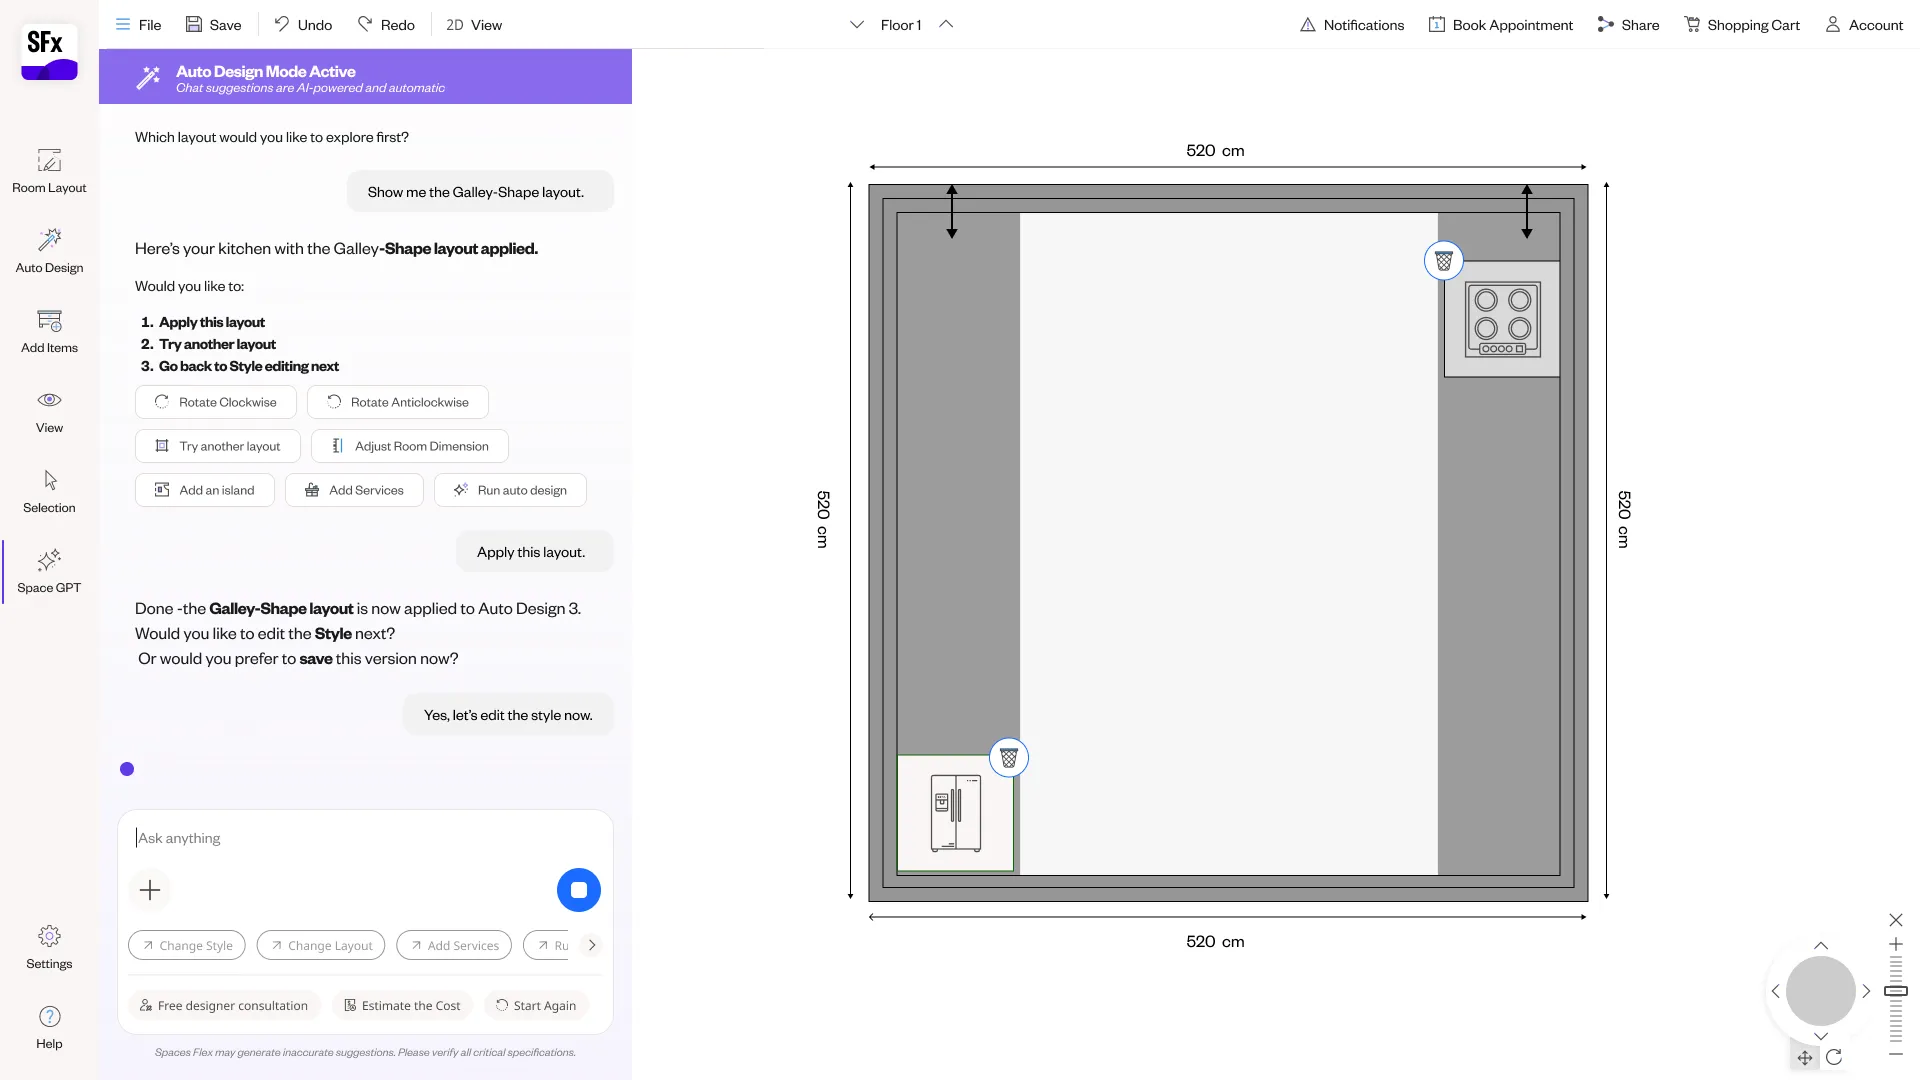Click Book Appointment

click(1501, 25)
